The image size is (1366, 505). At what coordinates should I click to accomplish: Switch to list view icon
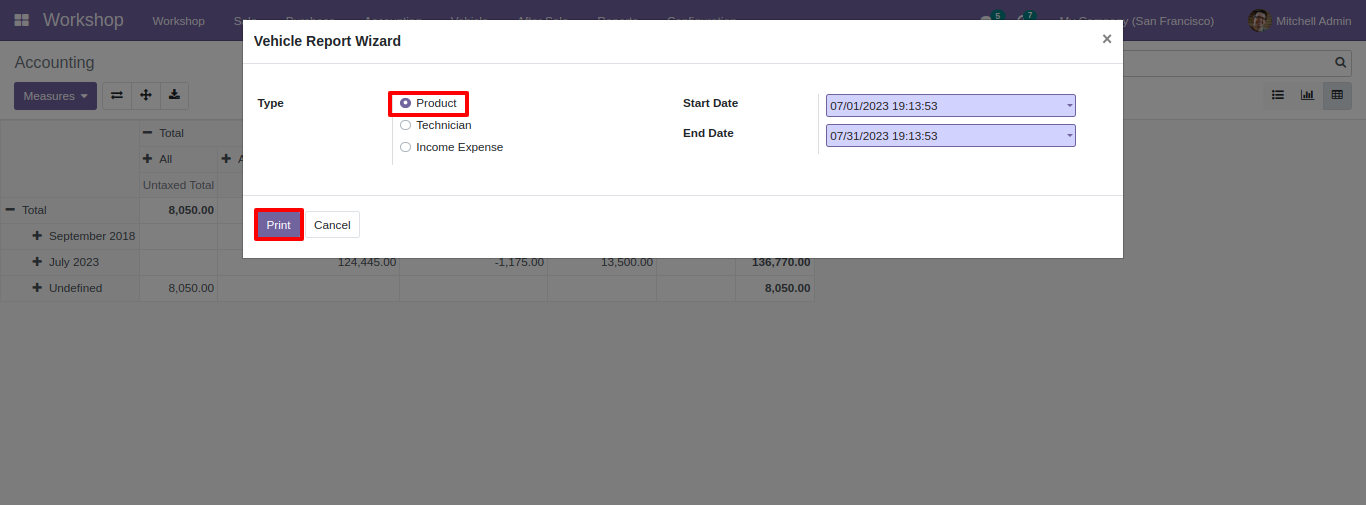pyautogui.click(x=1278, y=95)
